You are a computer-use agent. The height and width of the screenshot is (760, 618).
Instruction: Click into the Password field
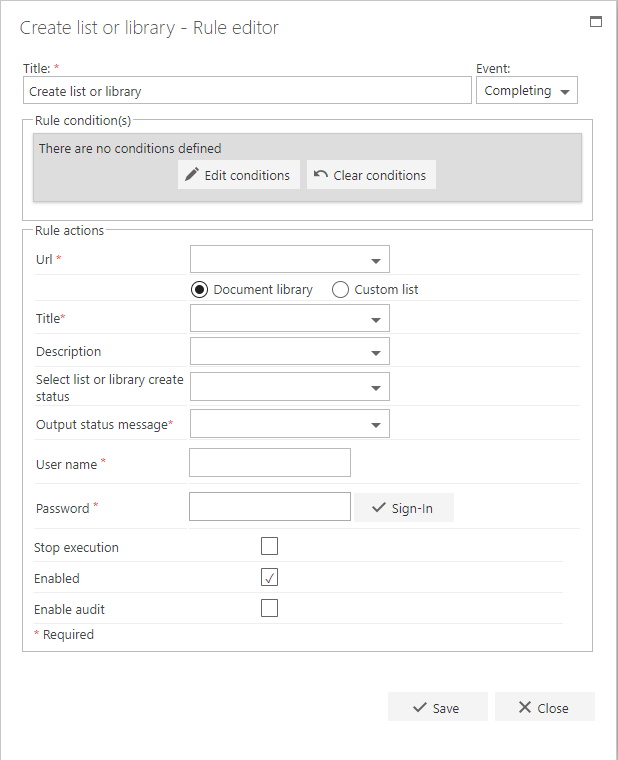click(269, 507)
